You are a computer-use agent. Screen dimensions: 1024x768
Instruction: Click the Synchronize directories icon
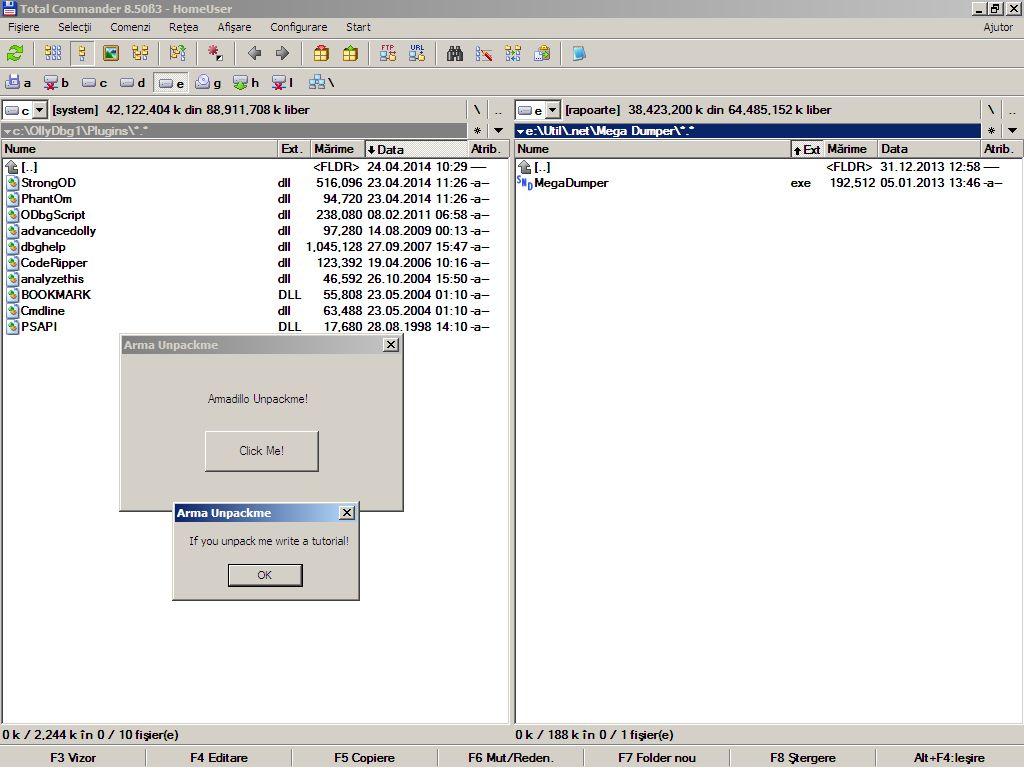tap(513, 53)
